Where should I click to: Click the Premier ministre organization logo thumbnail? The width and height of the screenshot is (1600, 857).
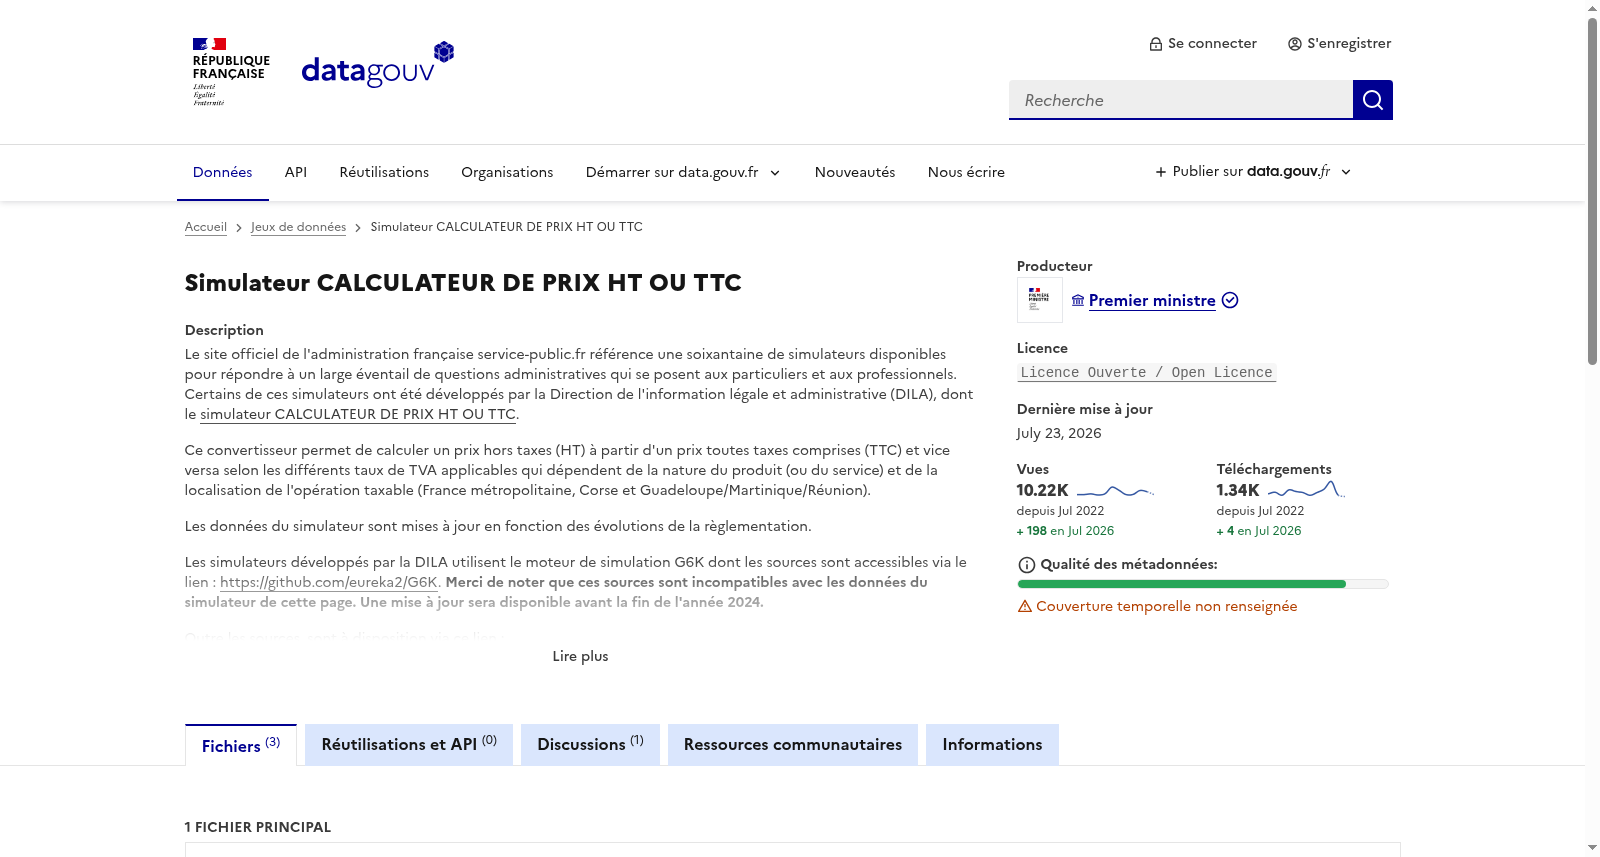click(x=1039, y=300)
